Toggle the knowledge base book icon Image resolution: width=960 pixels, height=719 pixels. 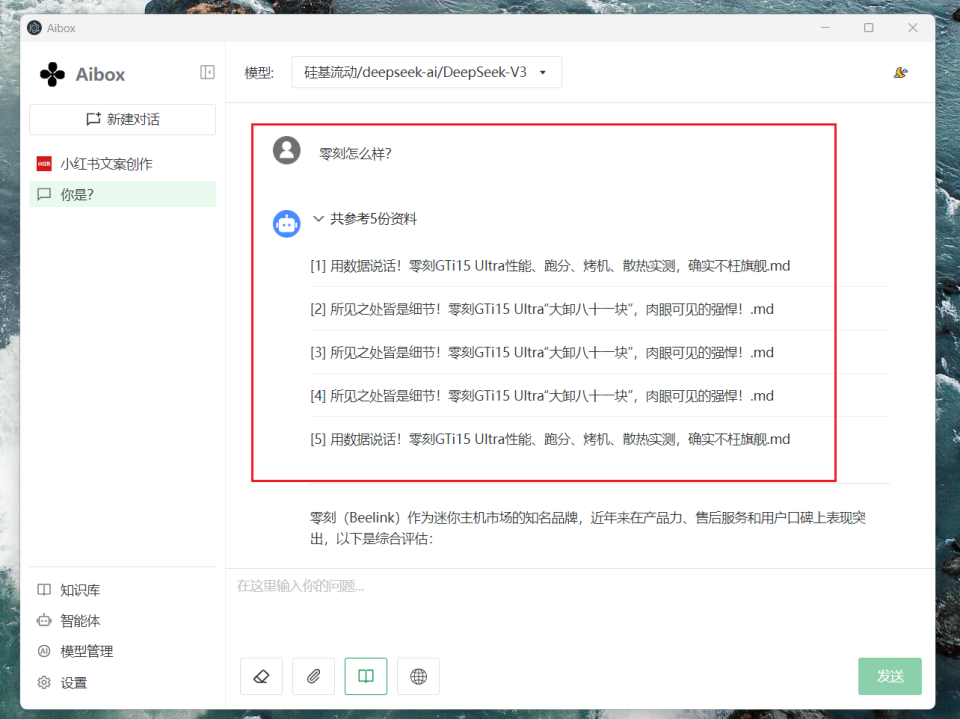pyautogui.click(x=366, y=676)
